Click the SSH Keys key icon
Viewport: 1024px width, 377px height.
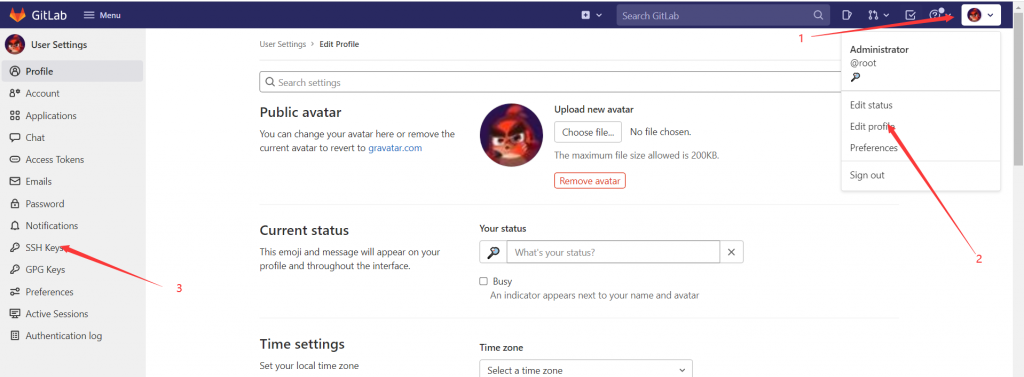14,248
